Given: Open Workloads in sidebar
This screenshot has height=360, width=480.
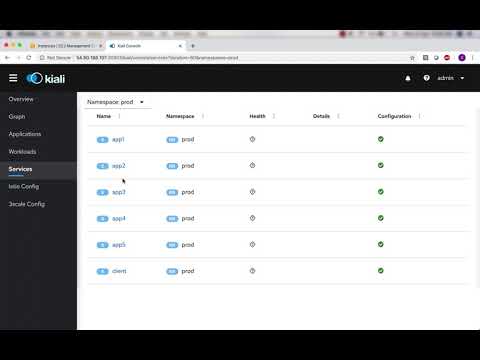Looking at the screenshot, I should pyautogui.click(x=22, y=152).
